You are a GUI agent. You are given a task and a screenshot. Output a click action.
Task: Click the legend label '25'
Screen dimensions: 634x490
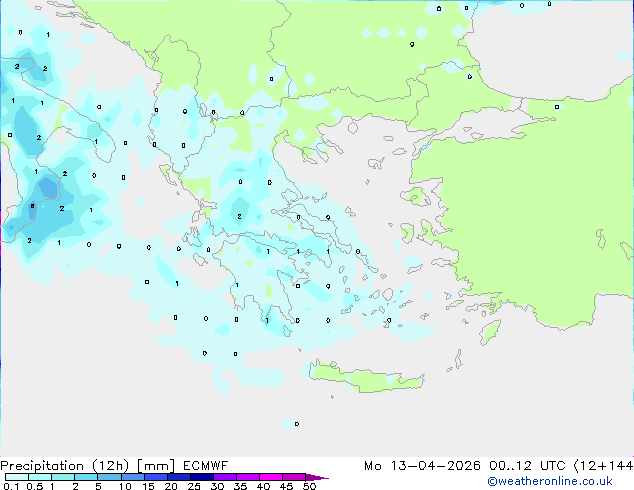point(194,486)
